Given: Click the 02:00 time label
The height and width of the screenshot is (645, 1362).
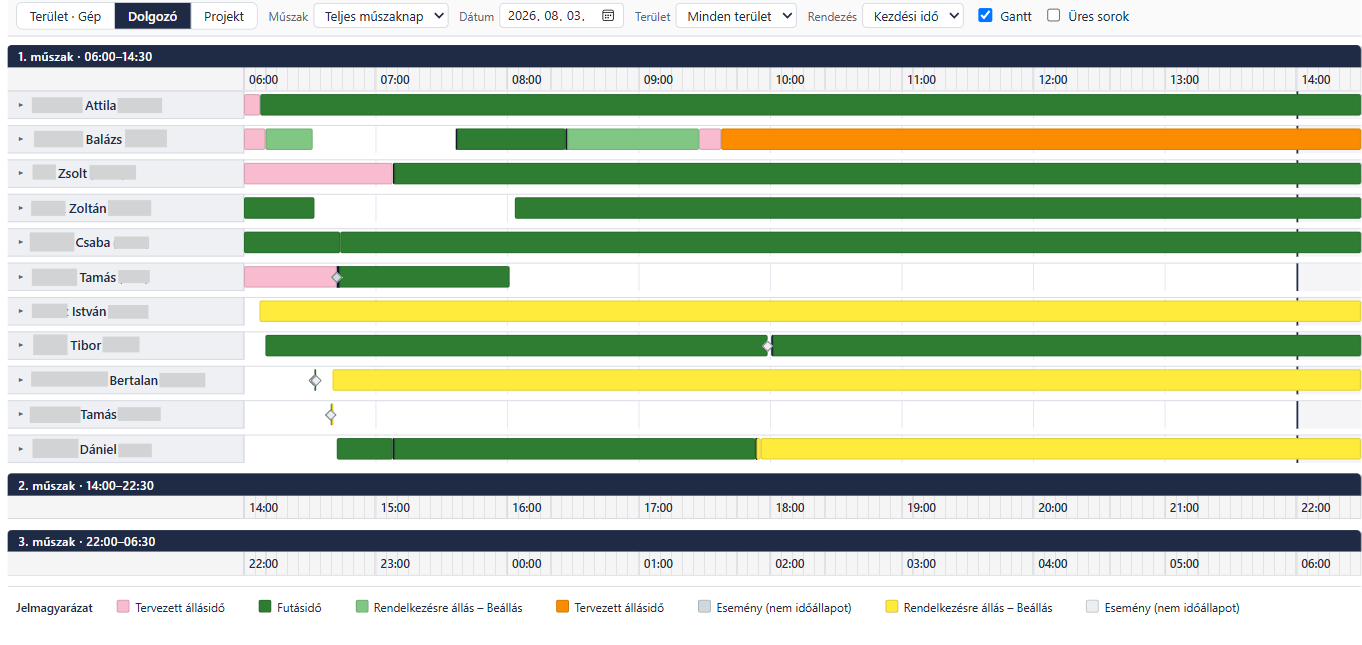Looking at the screenshot, I should click(790, 564).
